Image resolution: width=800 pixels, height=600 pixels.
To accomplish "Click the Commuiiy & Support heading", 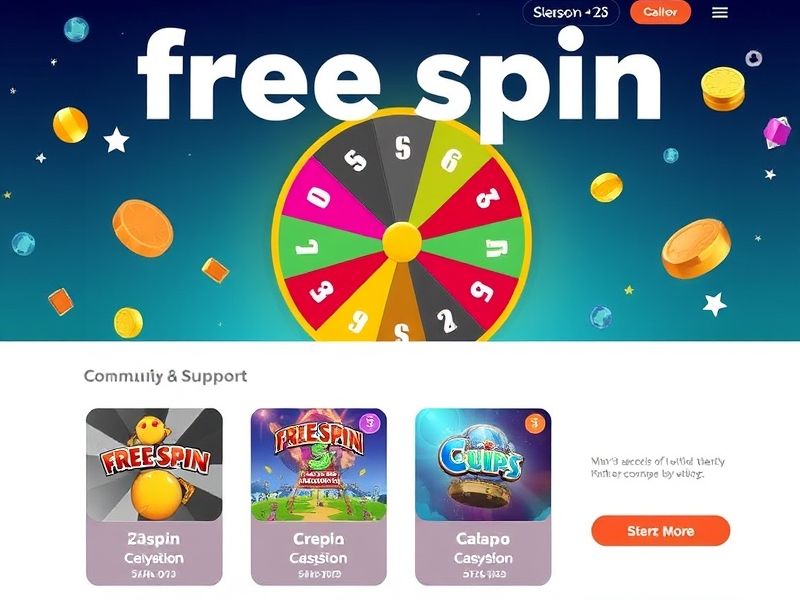I will point(165,376).
